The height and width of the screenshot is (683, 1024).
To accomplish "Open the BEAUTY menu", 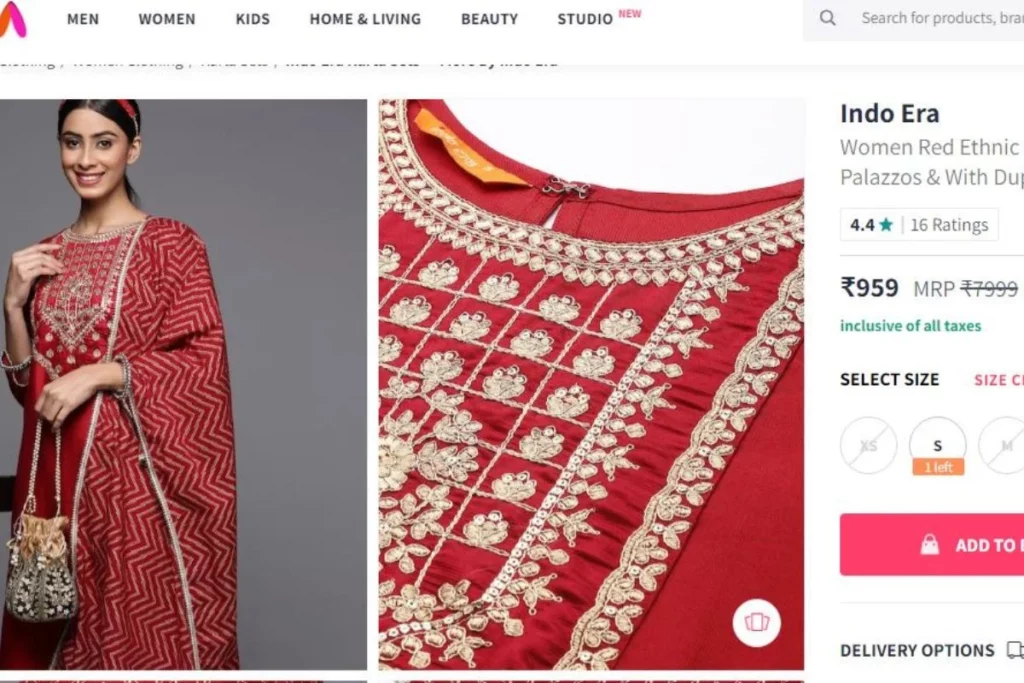I will tap(489, 20).
